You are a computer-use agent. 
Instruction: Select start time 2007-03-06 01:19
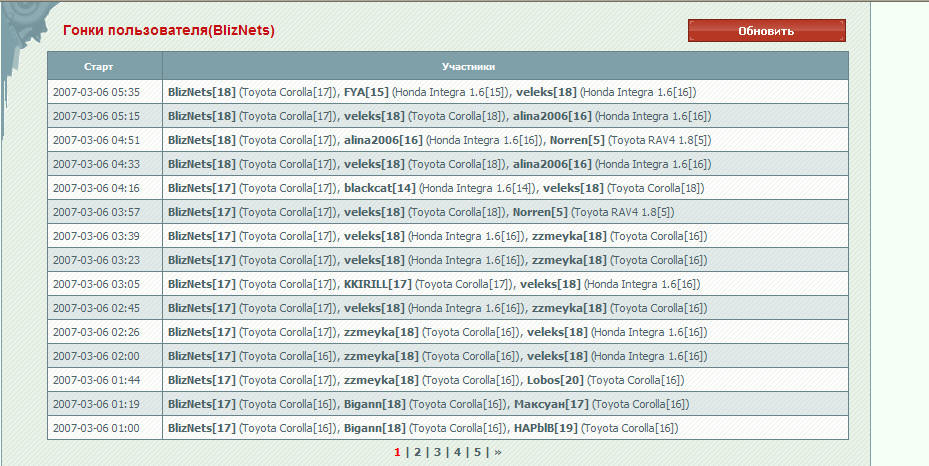point(97,404)
